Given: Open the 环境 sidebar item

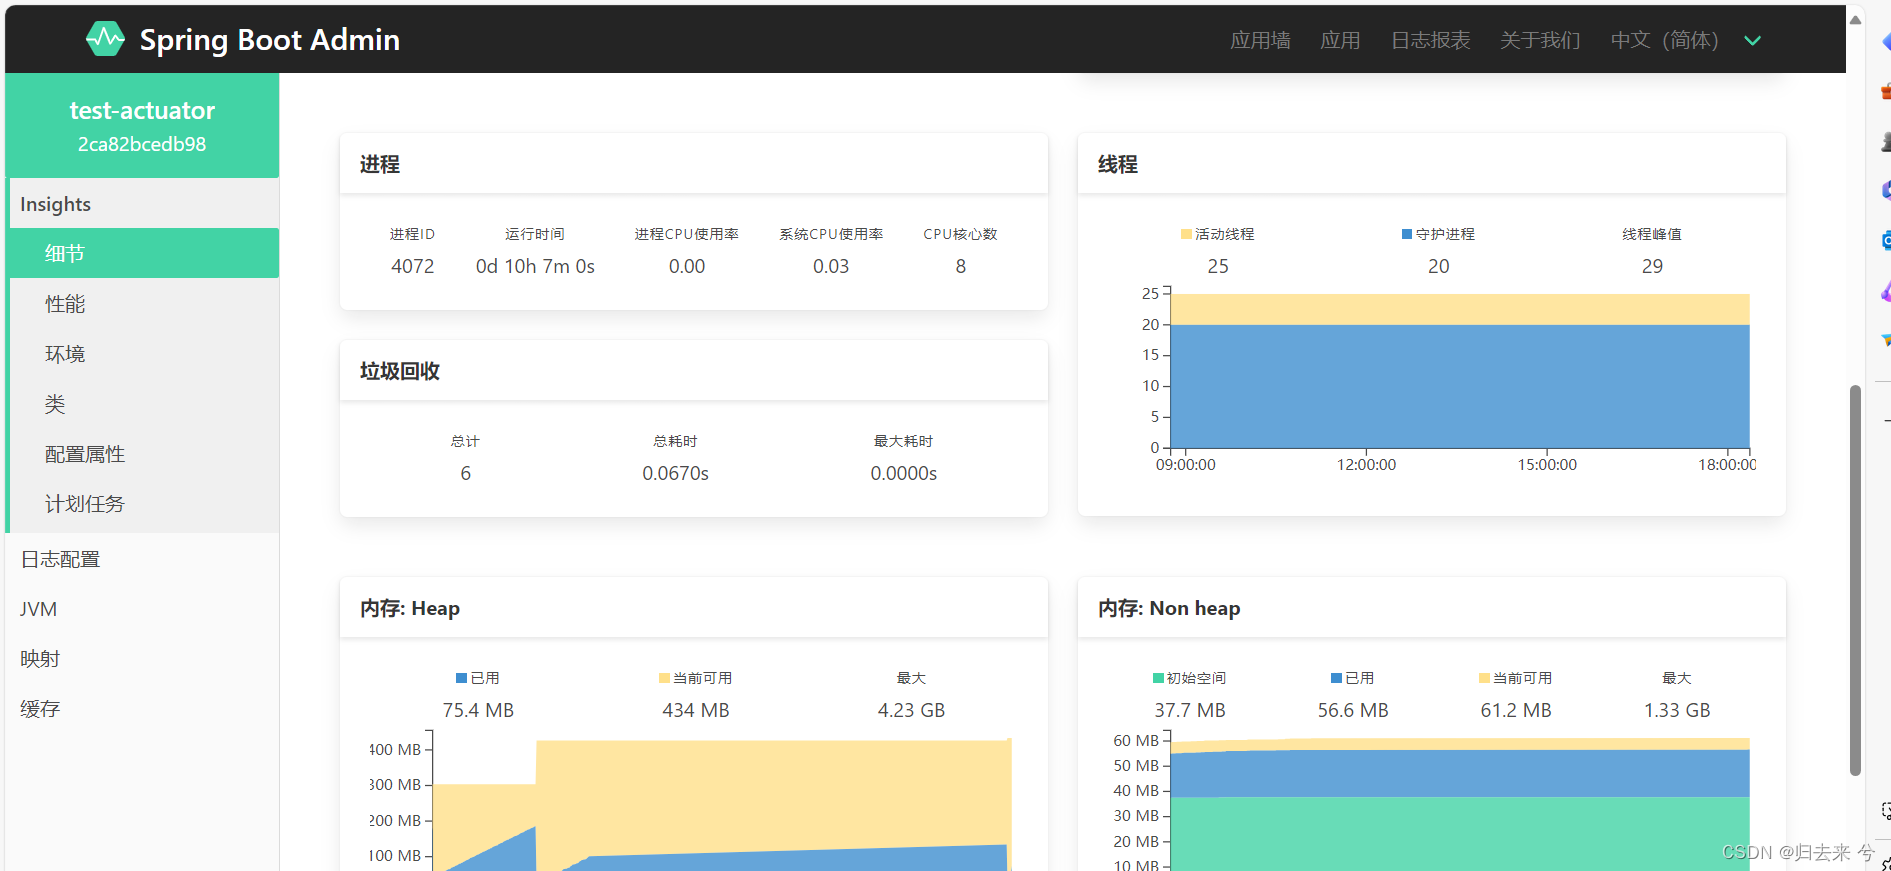Looking at the screenshot, I should pyautogui.click(x=144, y=353).
